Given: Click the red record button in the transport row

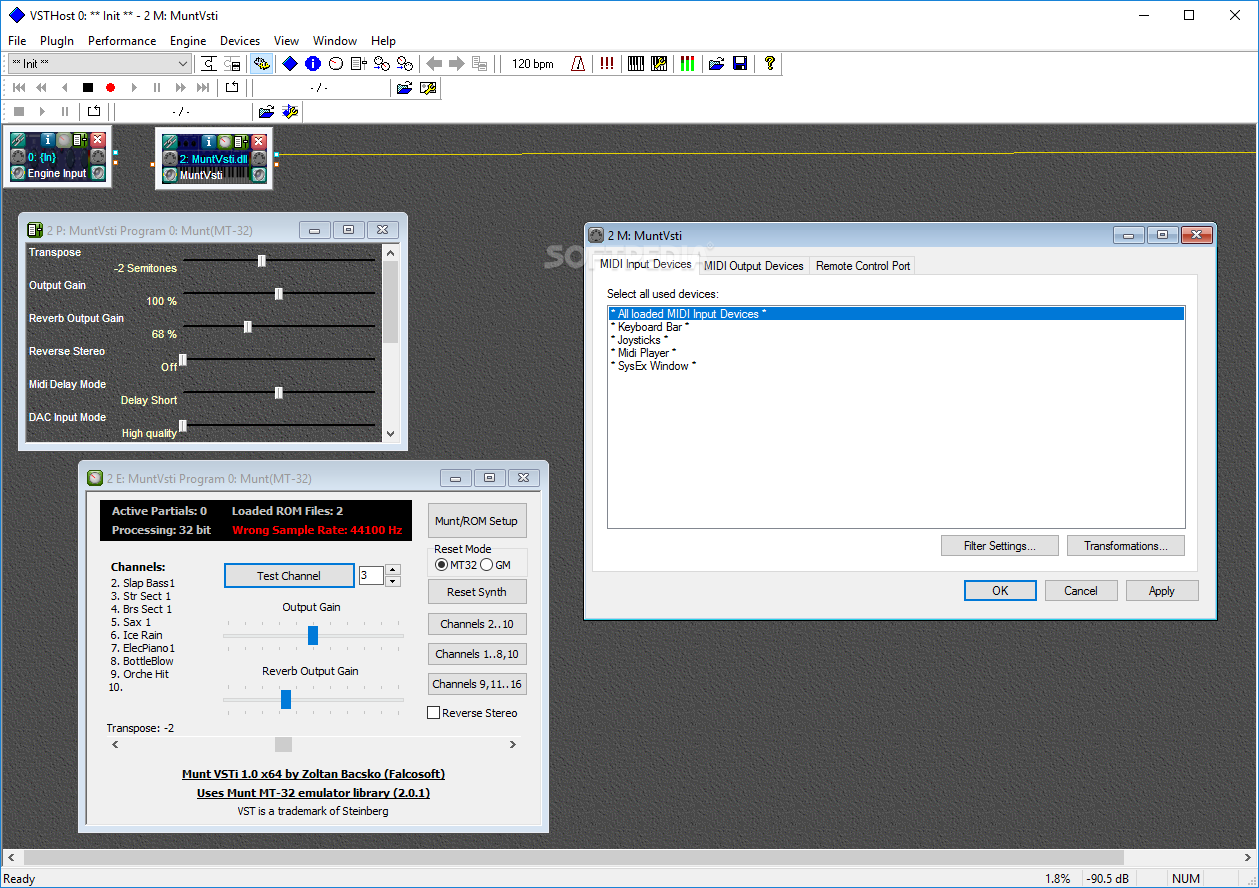Looking at the screenshot, I should [x=110, y=88].
